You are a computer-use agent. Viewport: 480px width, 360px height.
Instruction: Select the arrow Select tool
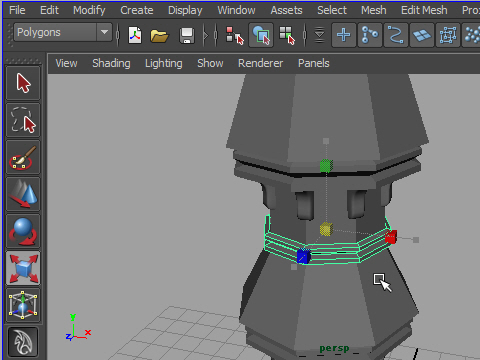click(x=23, y=83)
